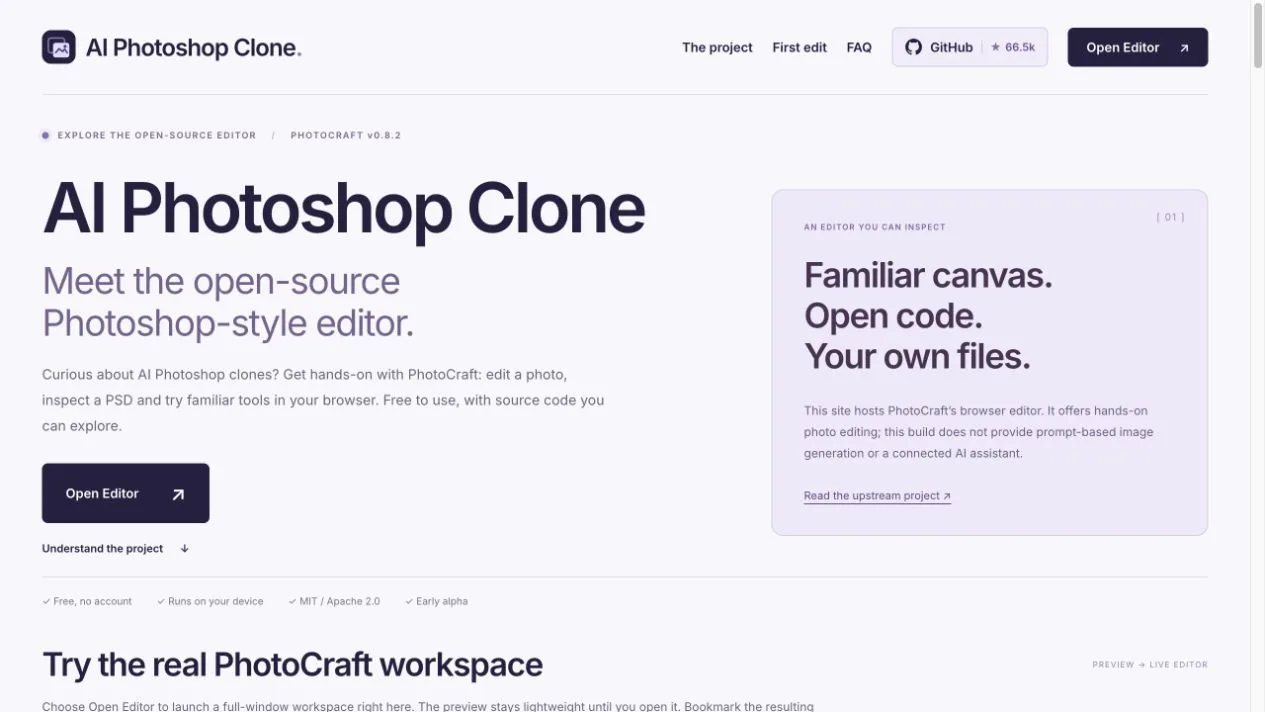Click EXPLORE THE OPEN-SOURCE EDITOR breadcrumb text
The height and width of the screenshot is (712, 1265).
pyautogui.click(x=157, y=135)
